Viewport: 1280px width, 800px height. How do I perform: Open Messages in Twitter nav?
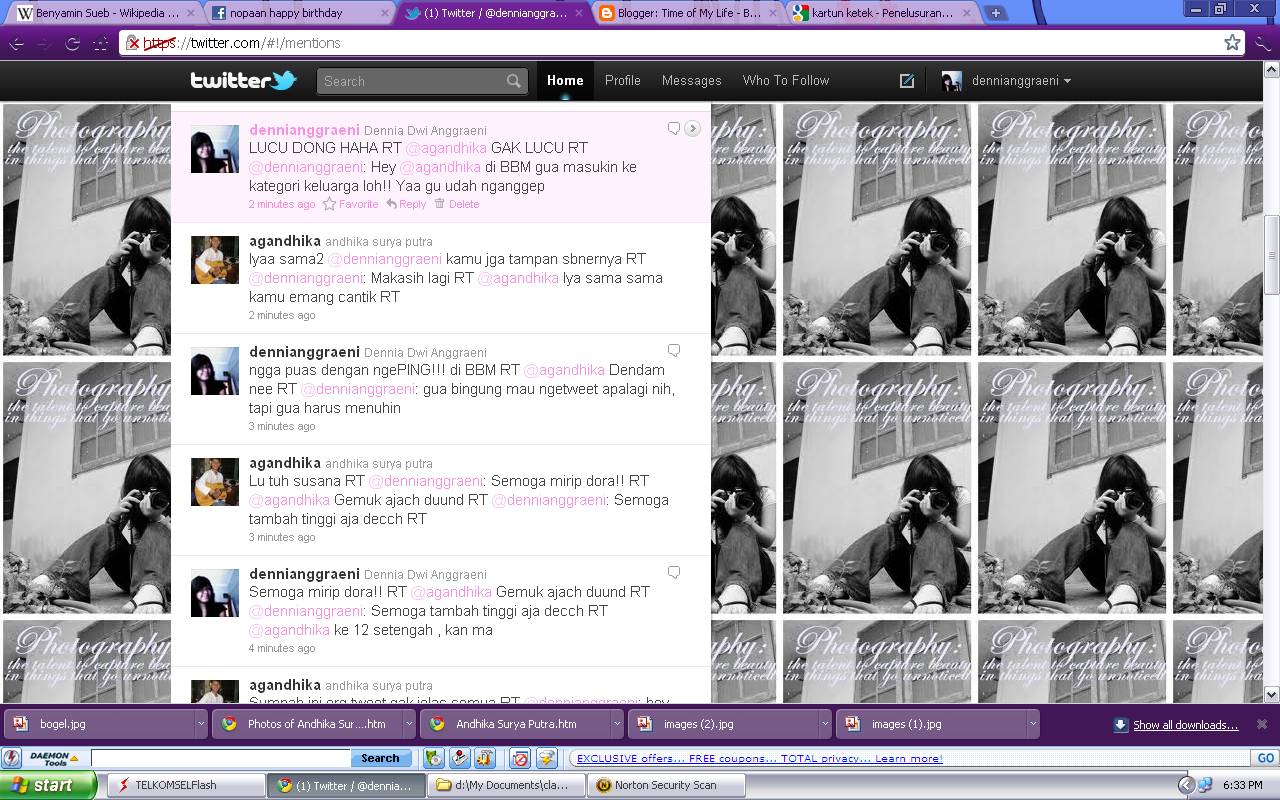click(692, 81)
